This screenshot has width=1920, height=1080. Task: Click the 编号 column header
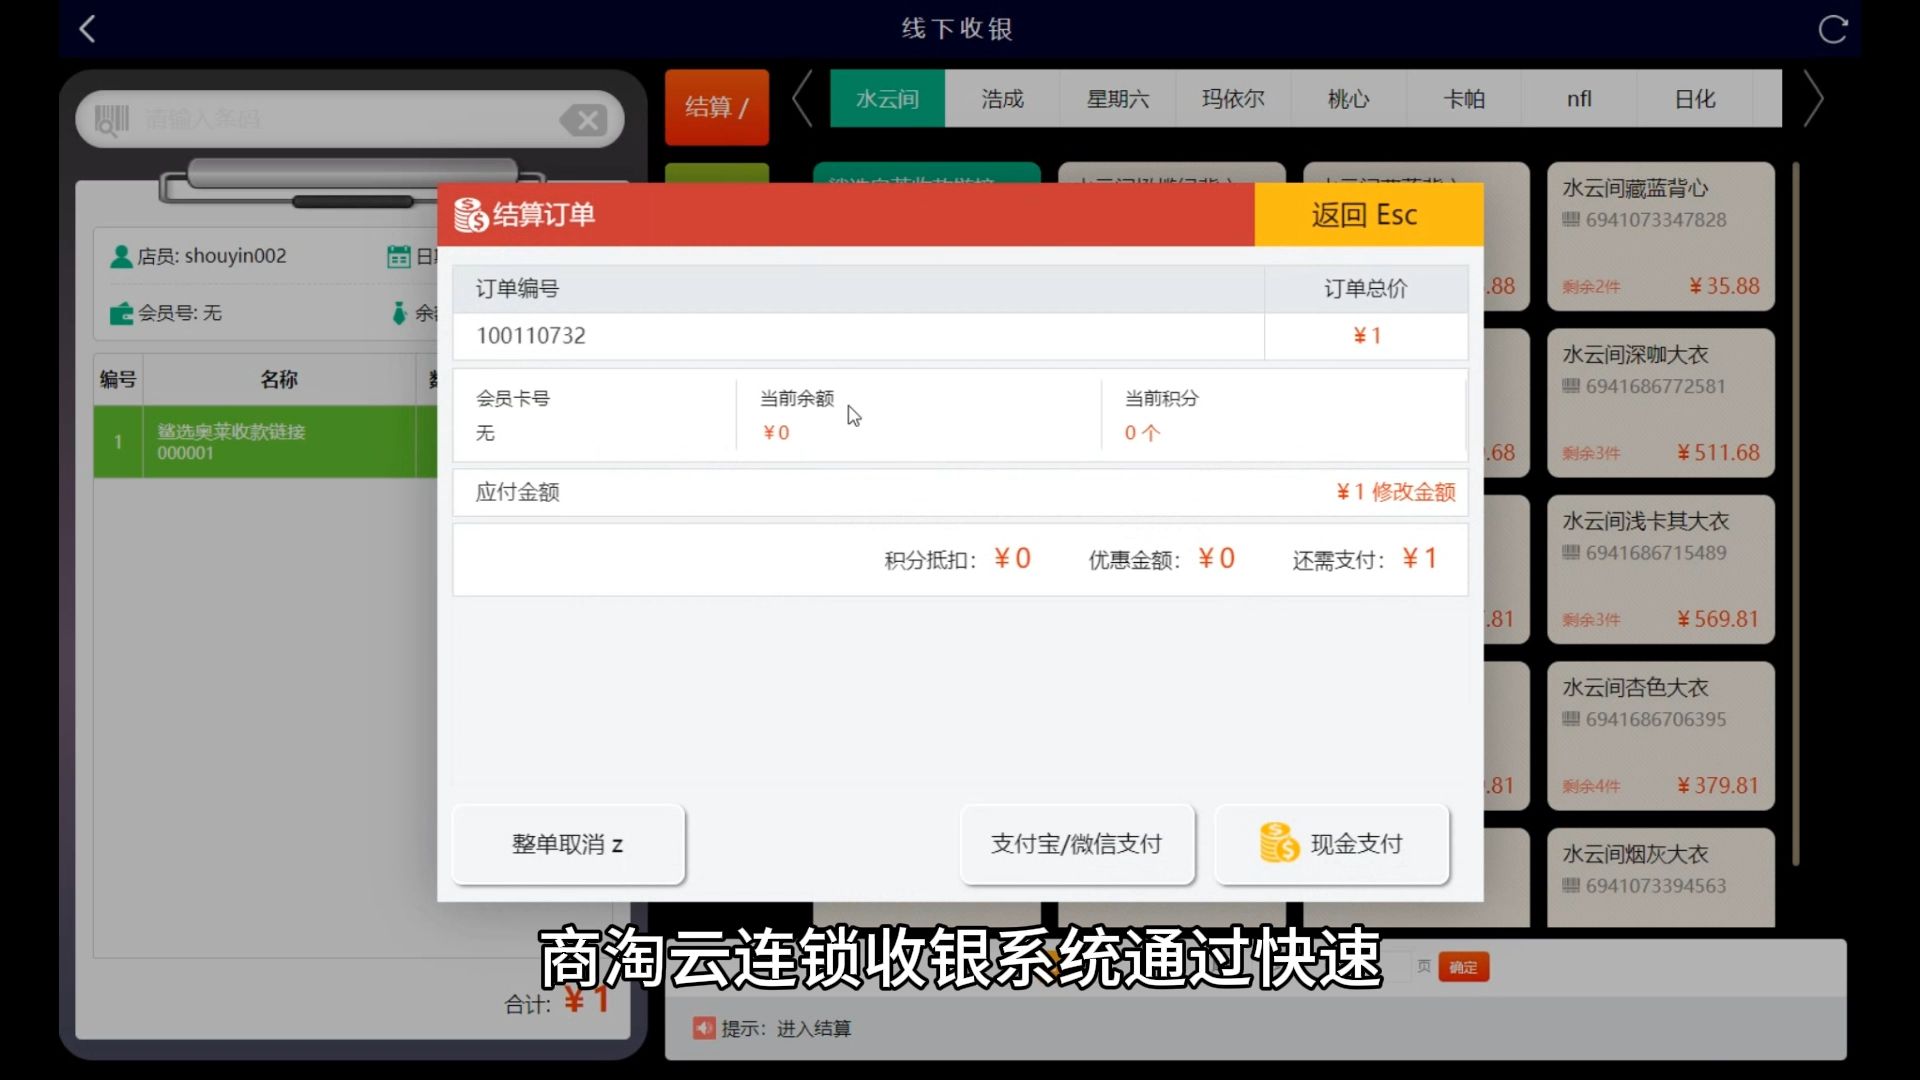click(x=118, y=379)
